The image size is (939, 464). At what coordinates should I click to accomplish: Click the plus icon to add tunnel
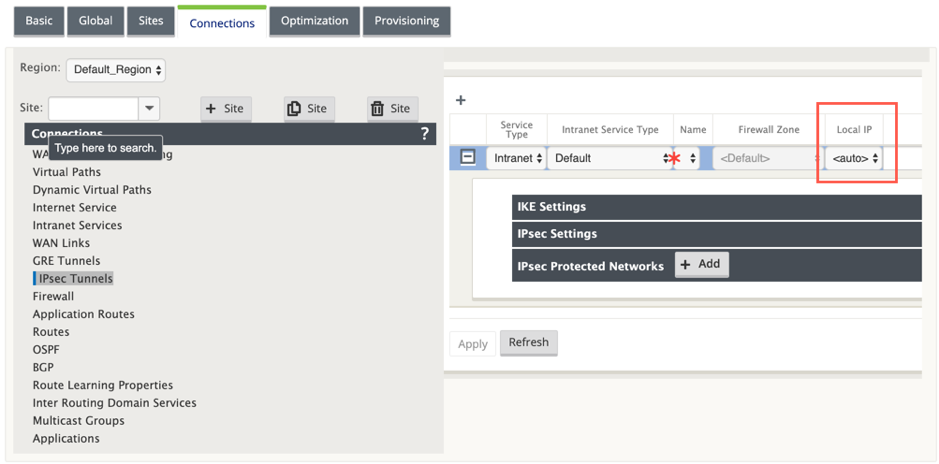coord(461,100)
